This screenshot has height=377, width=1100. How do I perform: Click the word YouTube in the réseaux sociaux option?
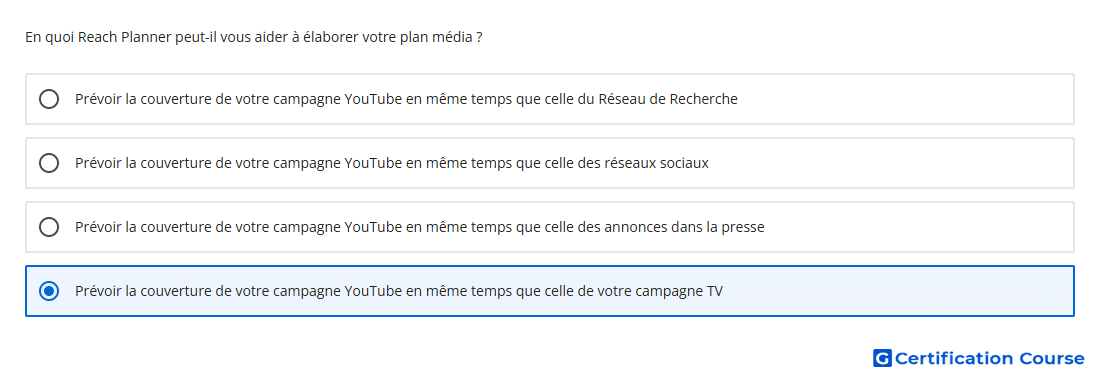click(373, 163)
